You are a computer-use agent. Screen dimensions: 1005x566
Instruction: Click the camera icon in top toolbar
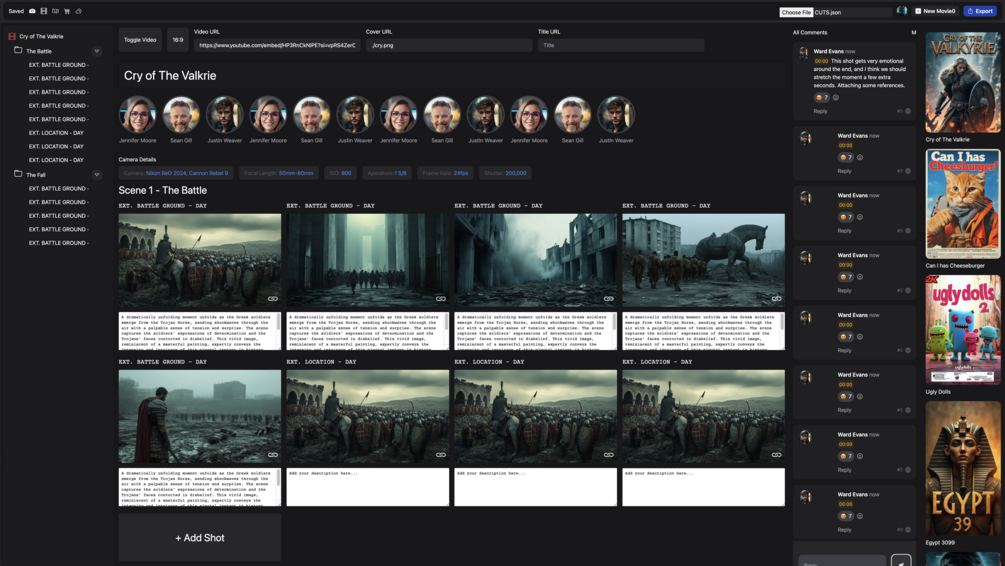(32, 11)
